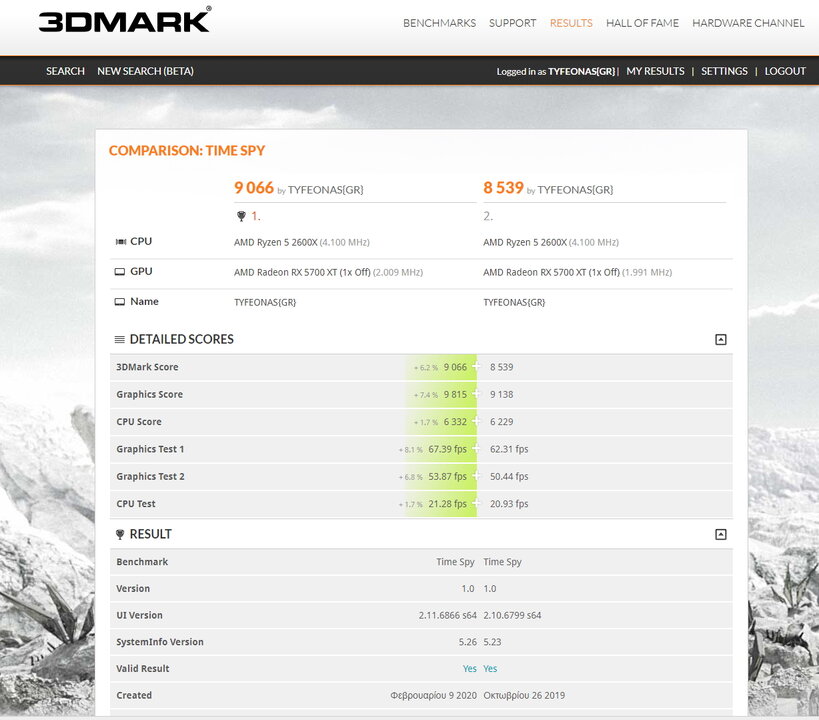Click Graphics Score value 9 138

pyautogui.click(x=501, y=394)
